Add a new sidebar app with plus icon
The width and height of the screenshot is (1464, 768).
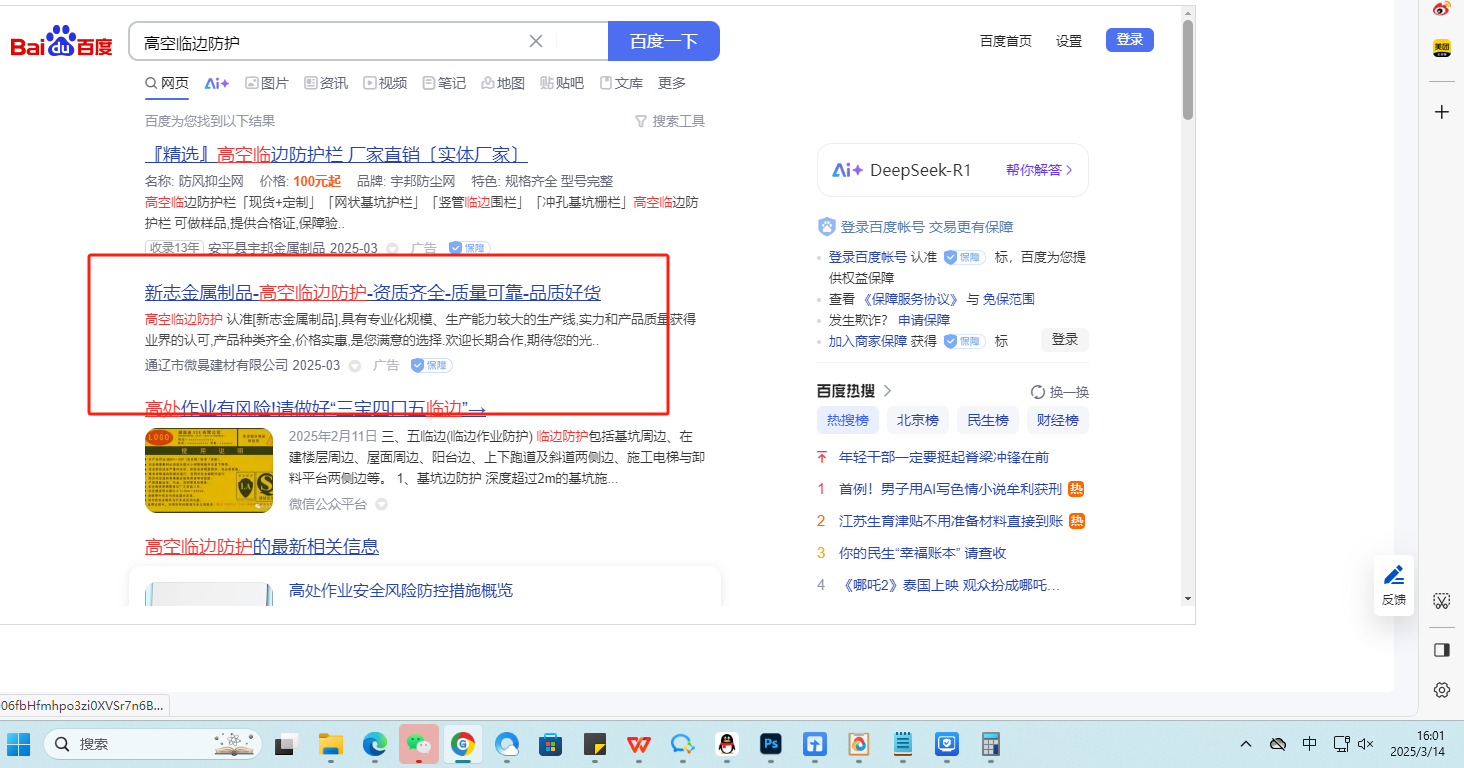coord(1441,112)
